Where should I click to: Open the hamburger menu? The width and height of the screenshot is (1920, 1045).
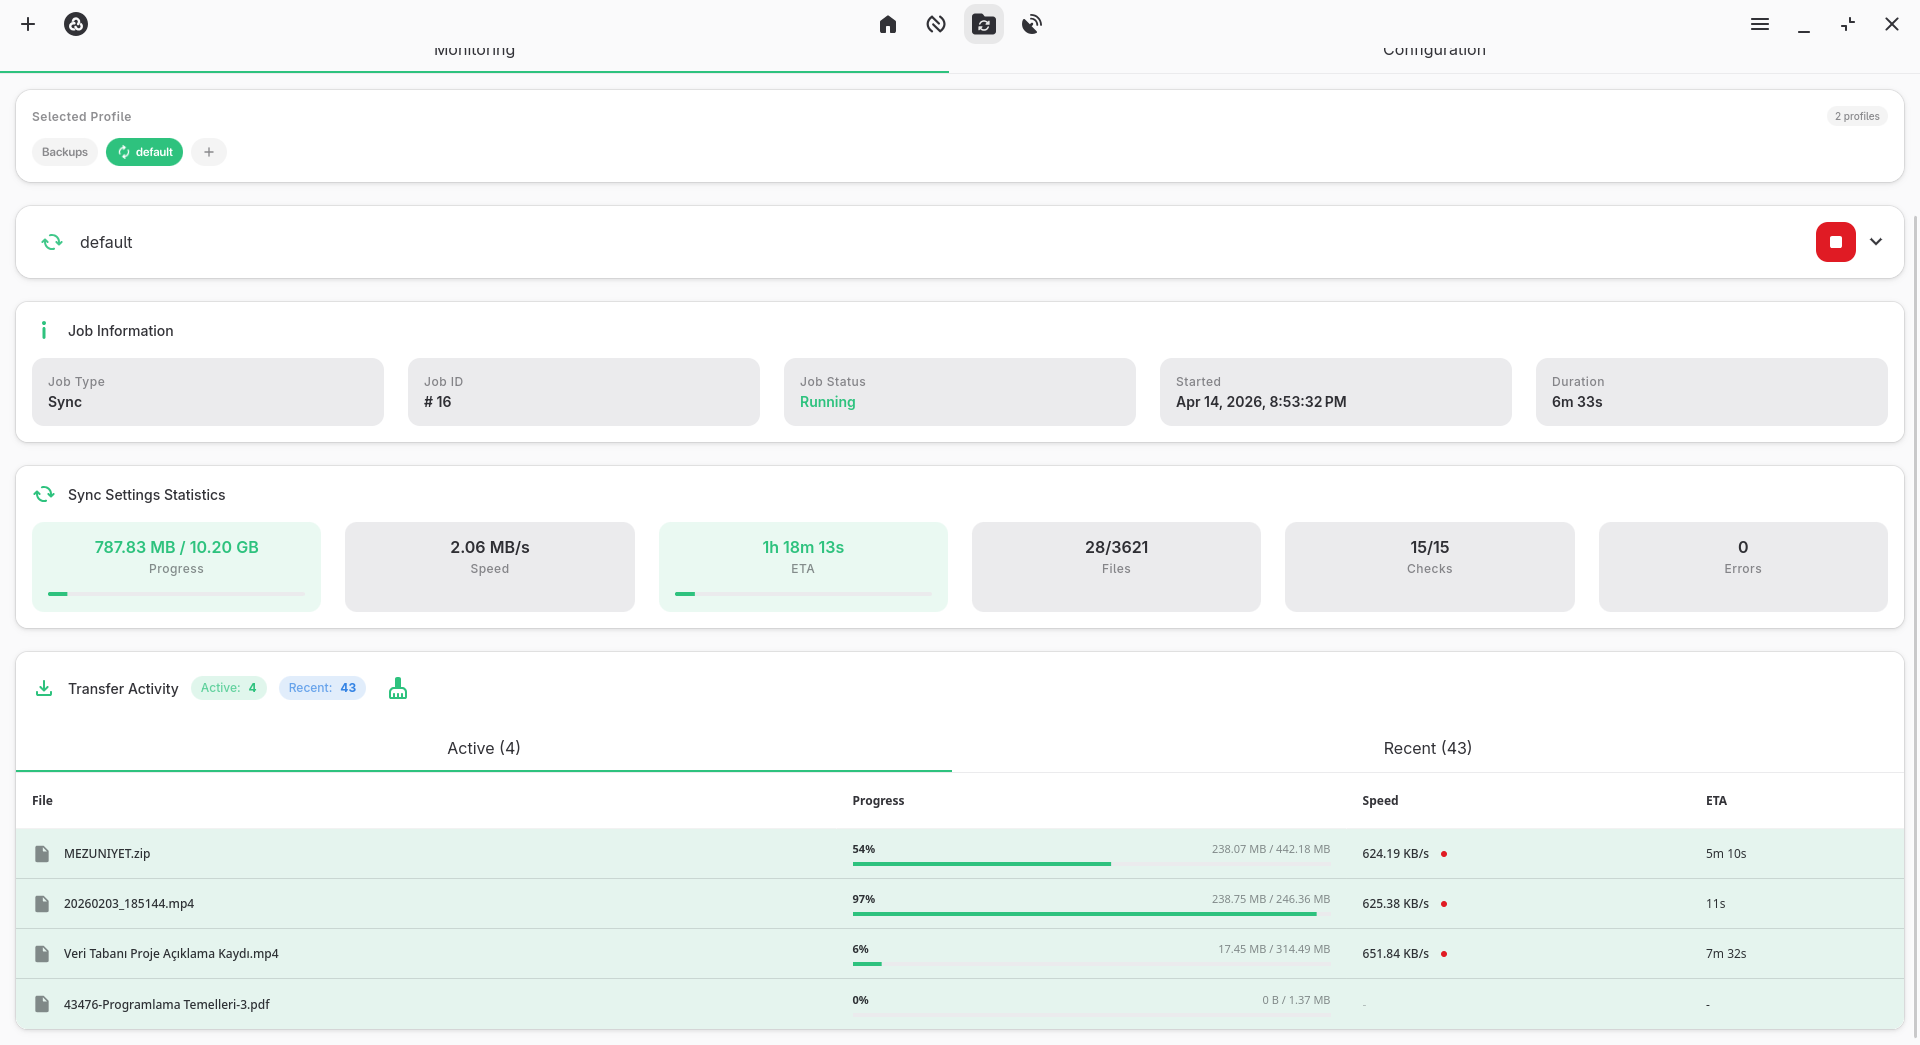click(x=1760, y=24)
